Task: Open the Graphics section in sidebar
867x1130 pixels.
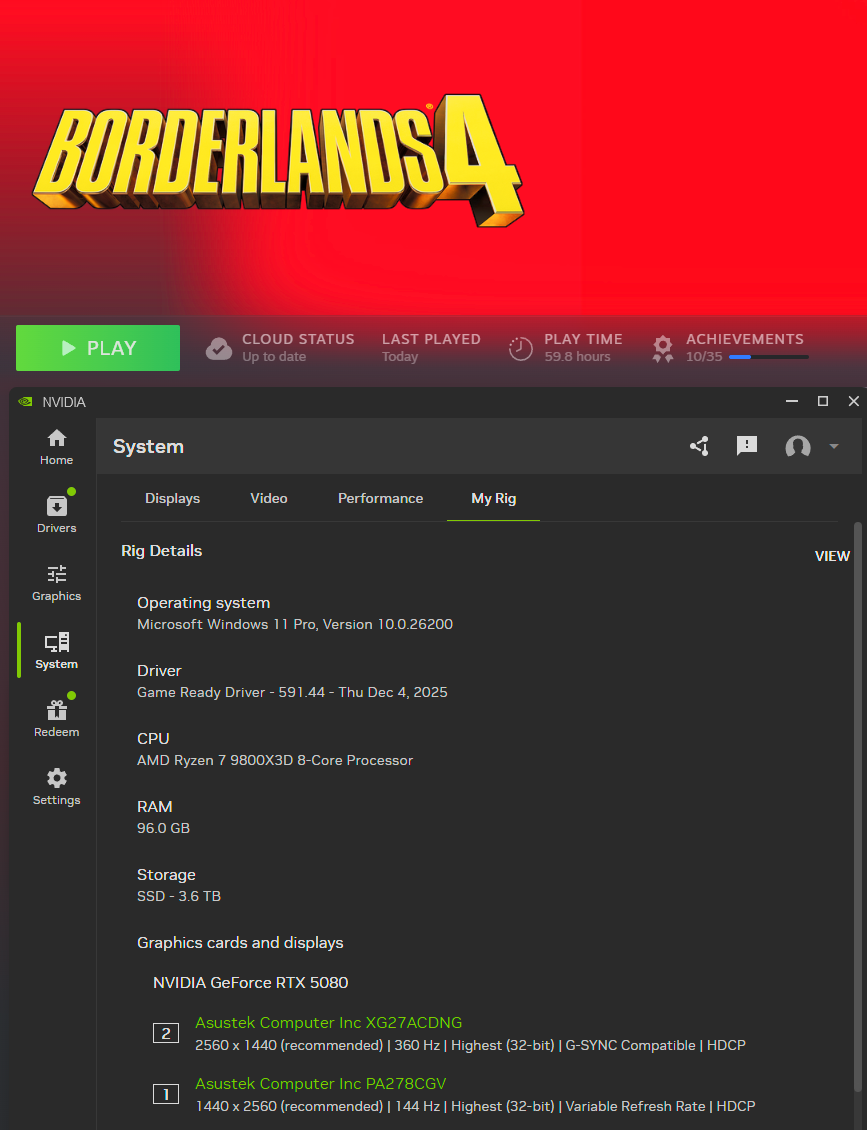Action: coord(56,583)
